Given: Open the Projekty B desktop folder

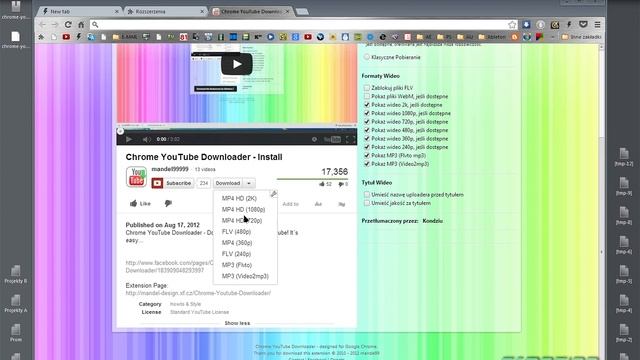Looking at the screenshot, I should click(16, 274).
